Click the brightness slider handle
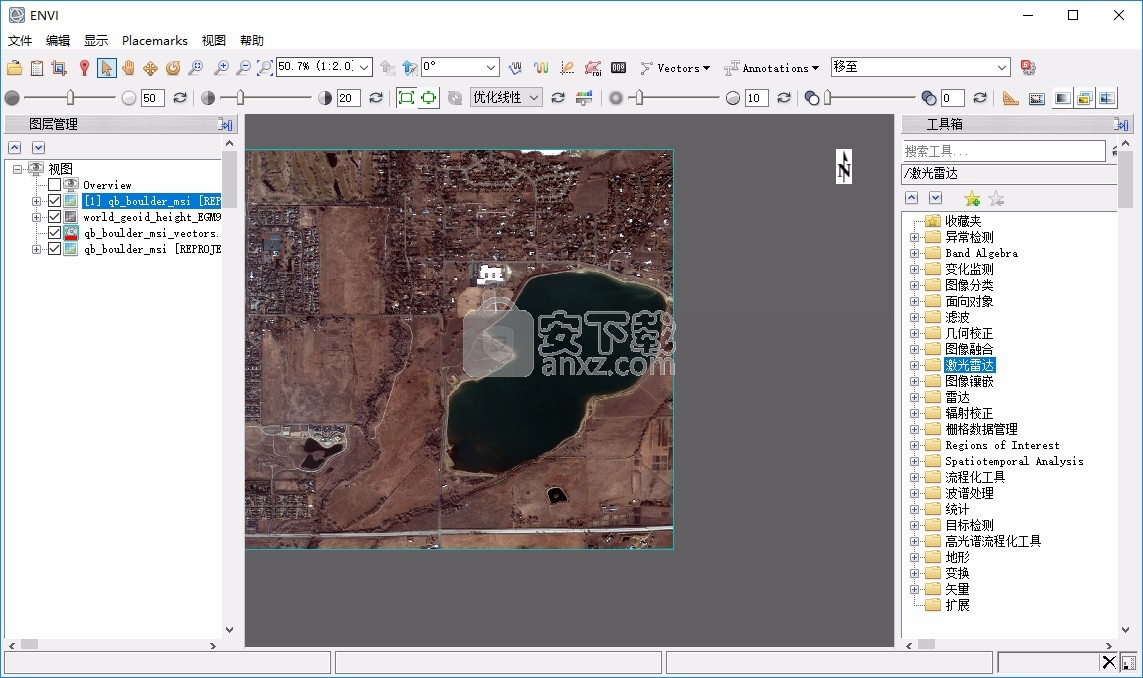Screen dimensions: 1143x678 [70, 97]
